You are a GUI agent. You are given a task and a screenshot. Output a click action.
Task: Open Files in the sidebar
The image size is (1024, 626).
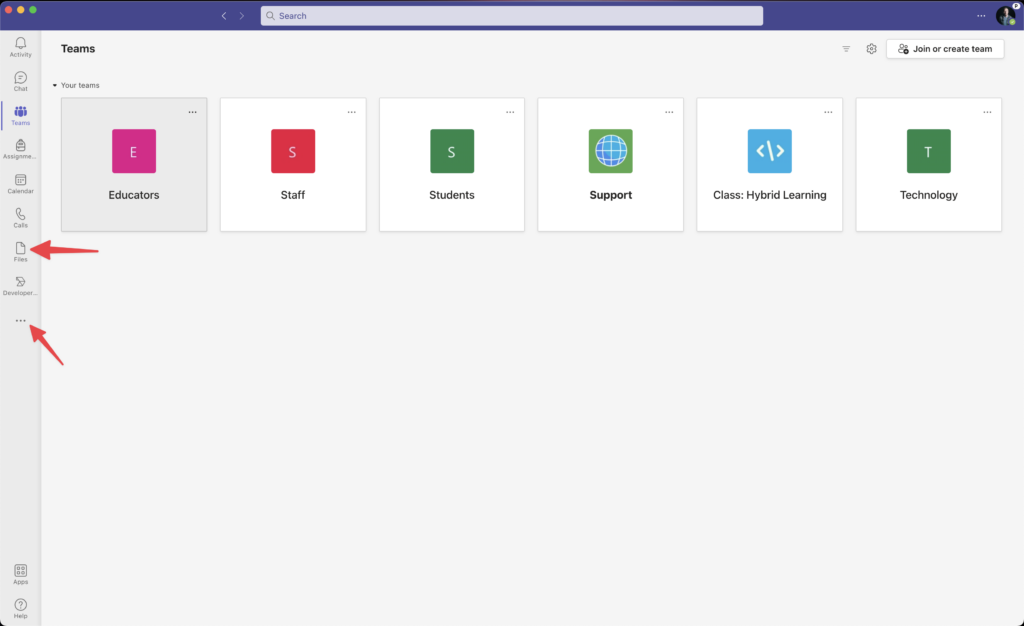click(20, 252)
